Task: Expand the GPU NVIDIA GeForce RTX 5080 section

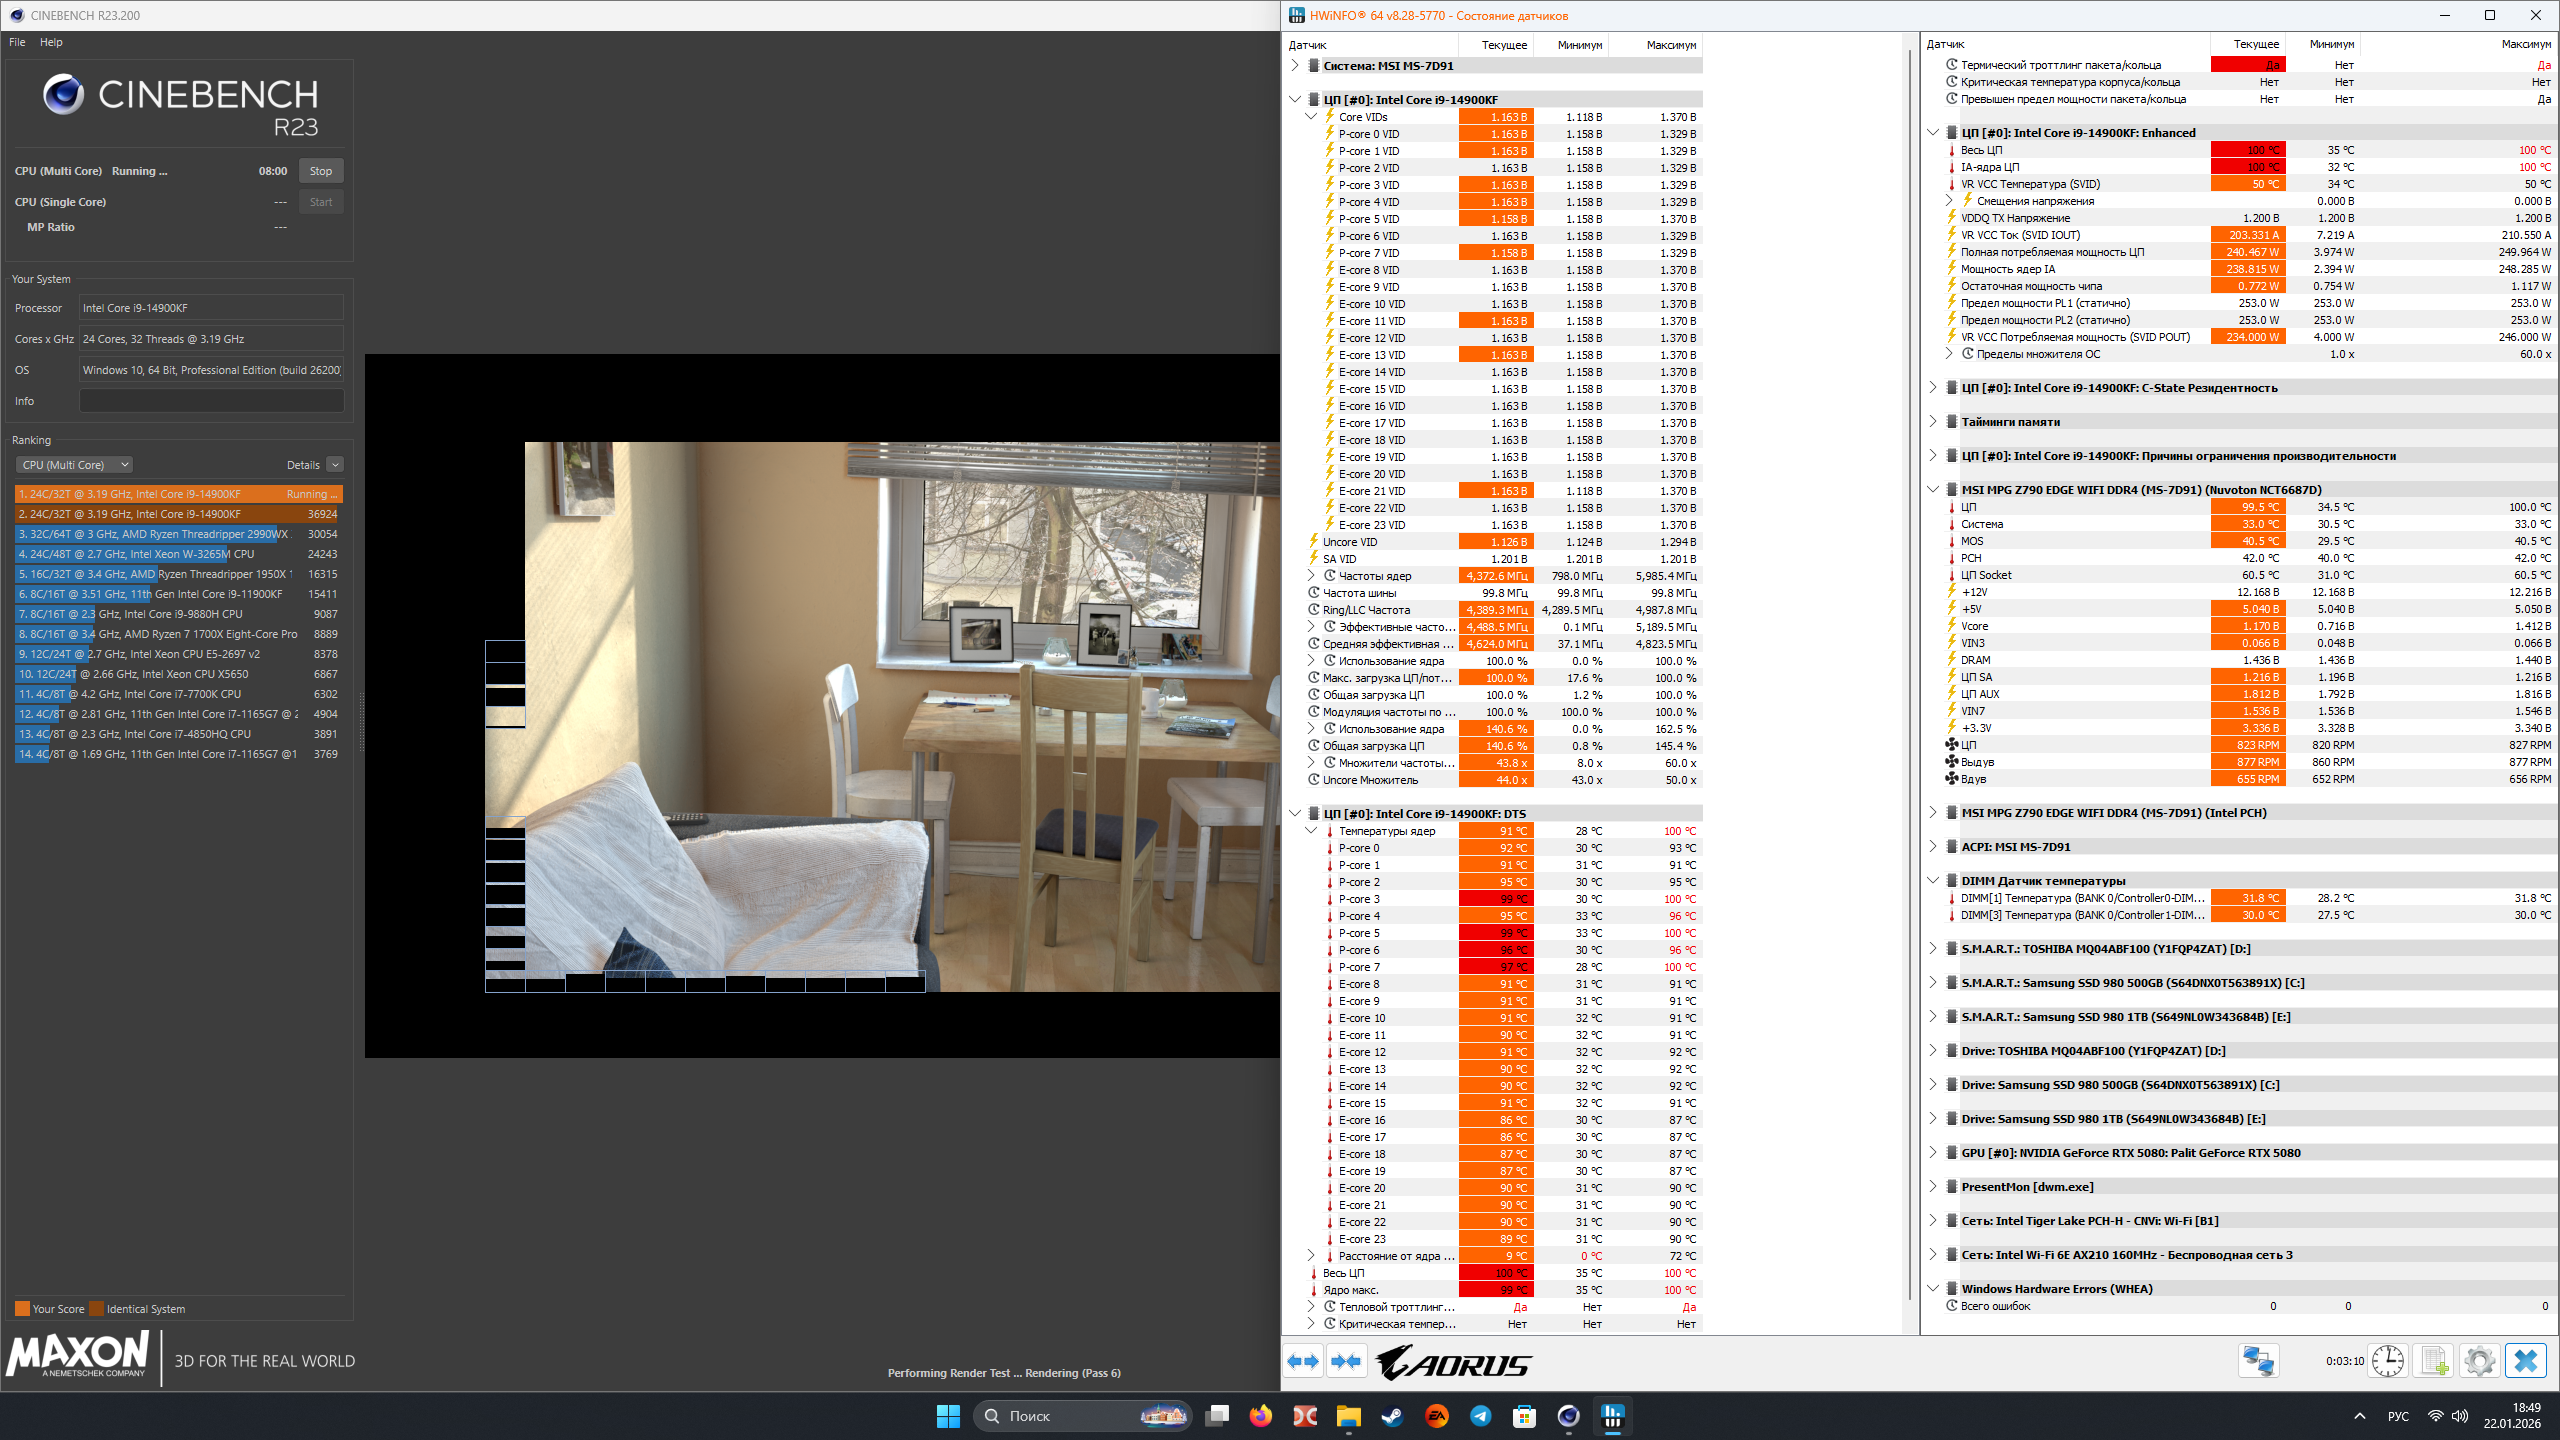Action: click(1932, 1153)
